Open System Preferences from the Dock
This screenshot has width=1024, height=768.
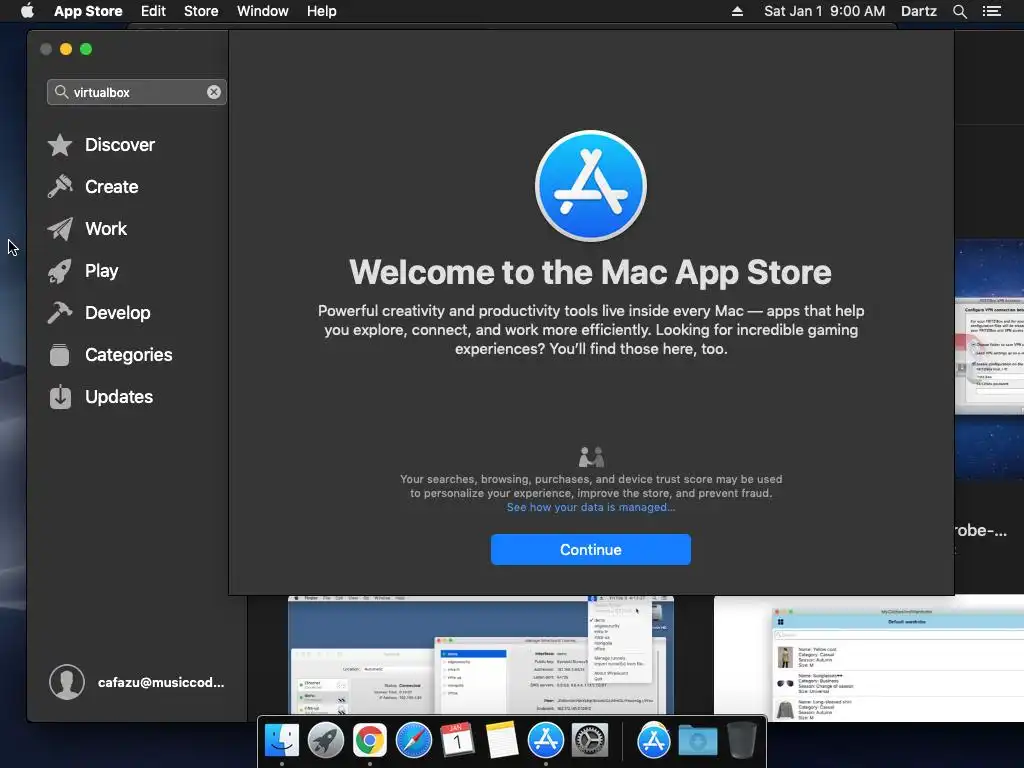click(590, 741)
